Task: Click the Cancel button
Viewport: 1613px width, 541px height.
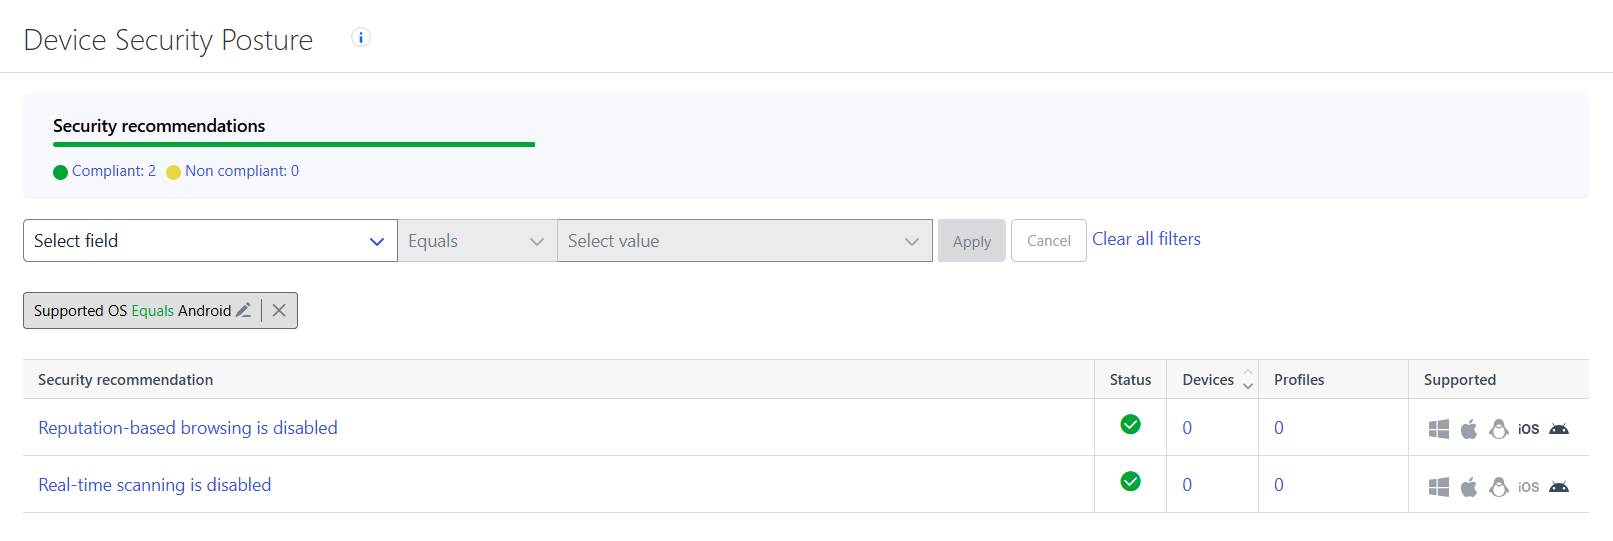Action: (1049, 241)
